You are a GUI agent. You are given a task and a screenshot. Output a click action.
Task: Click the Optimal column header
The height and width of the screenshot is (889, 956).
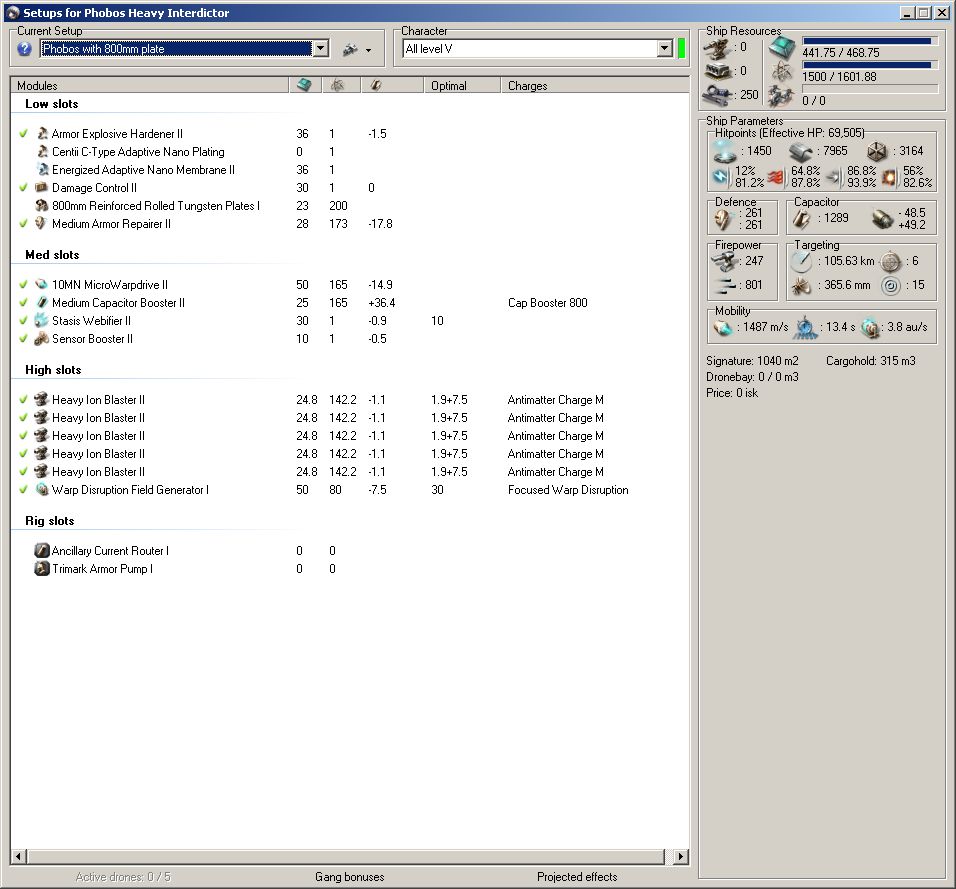pos(462,85)
